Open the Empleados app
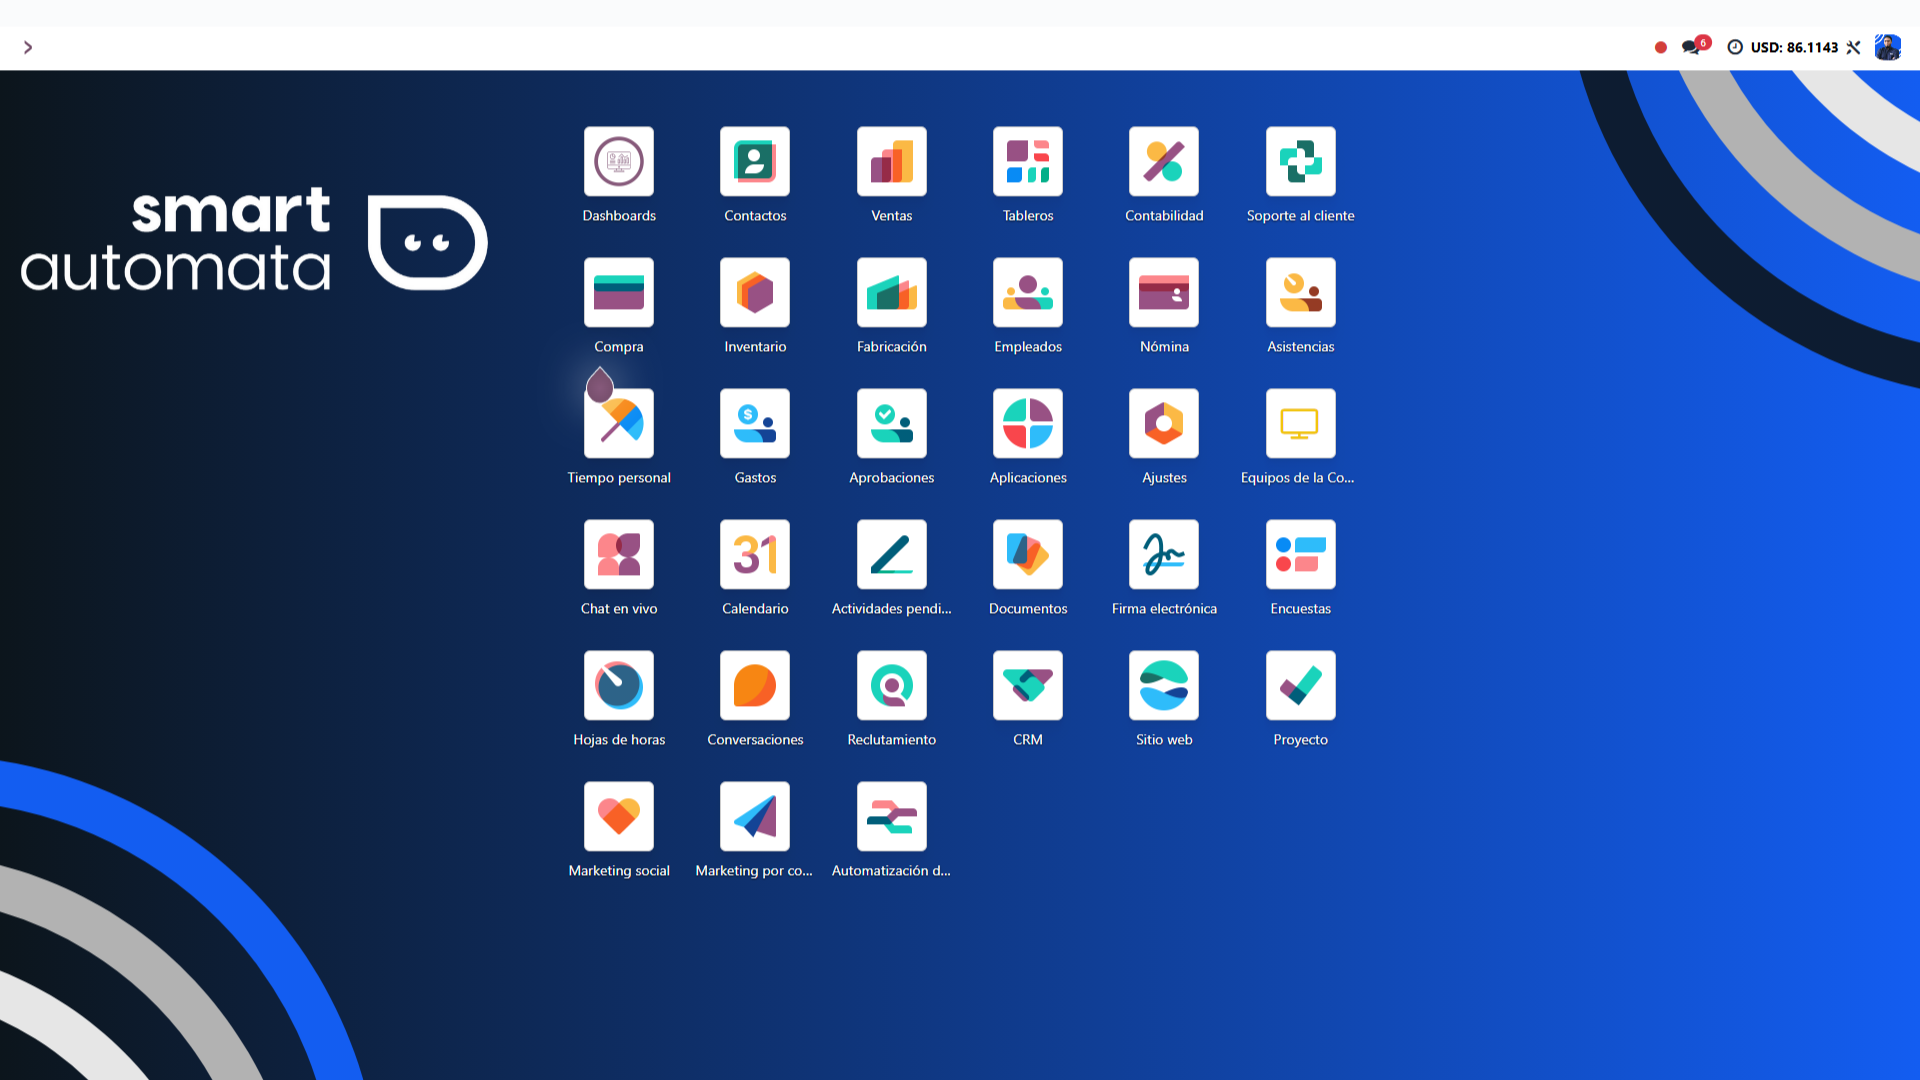 [1028, 292]
